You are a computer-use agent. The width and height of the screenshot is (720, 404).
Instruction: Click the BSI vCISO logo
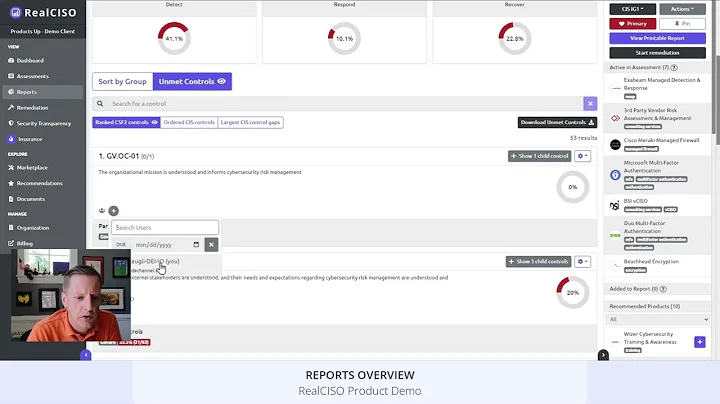point(615,205)
